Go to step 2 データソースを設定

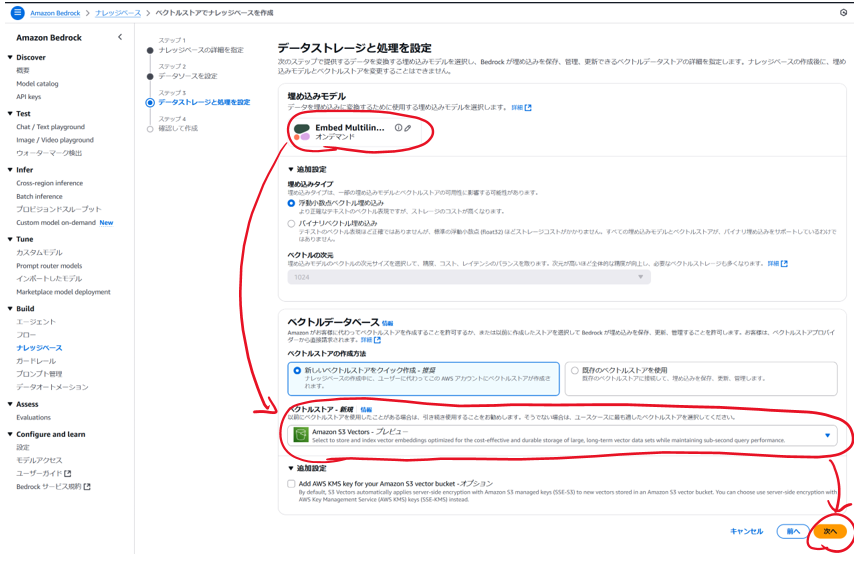[188, 76]
